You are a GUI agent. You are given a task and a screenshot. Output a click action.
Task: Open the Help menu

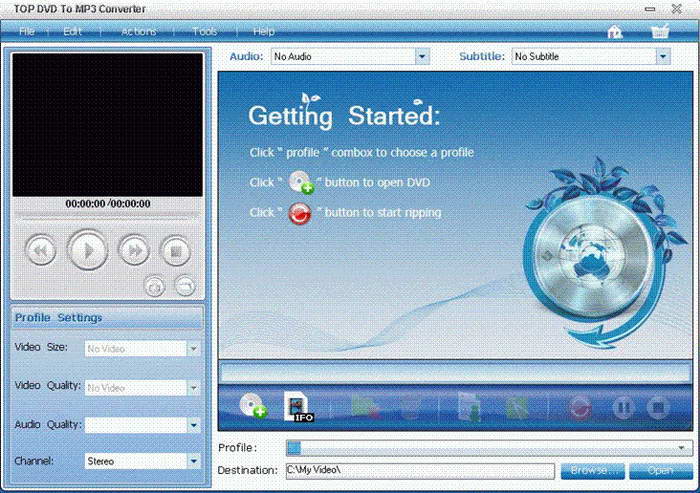(x=263, y=31)
